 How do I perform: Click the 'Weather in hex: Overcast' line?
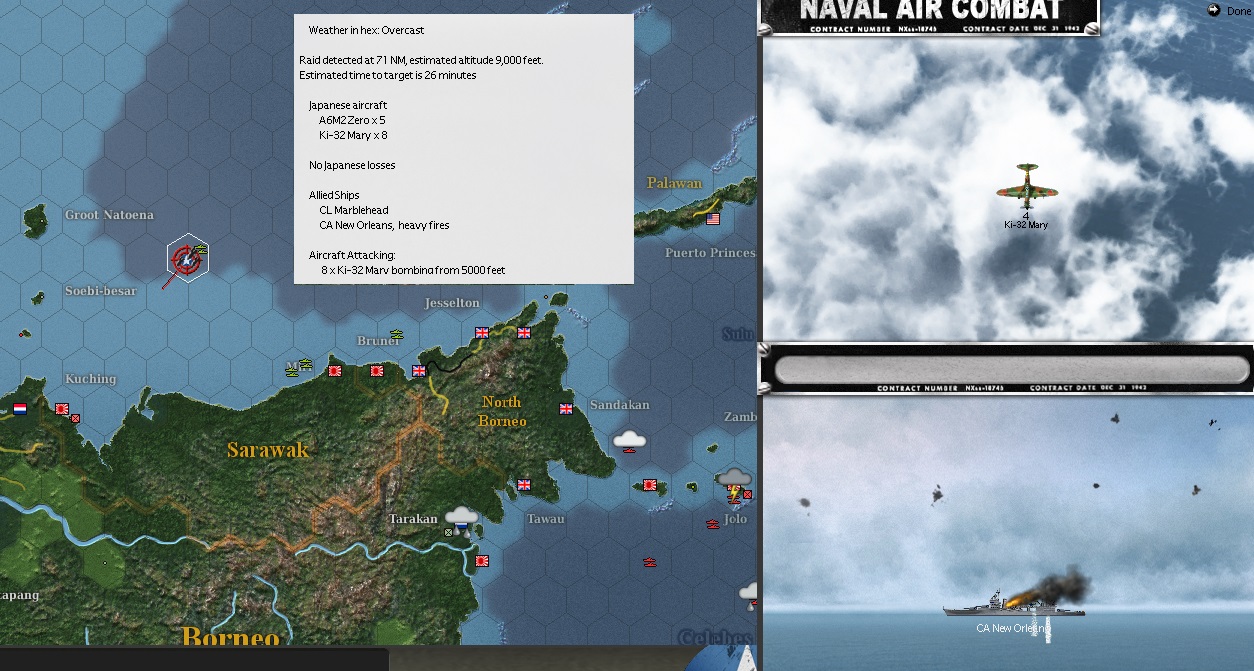366,30
